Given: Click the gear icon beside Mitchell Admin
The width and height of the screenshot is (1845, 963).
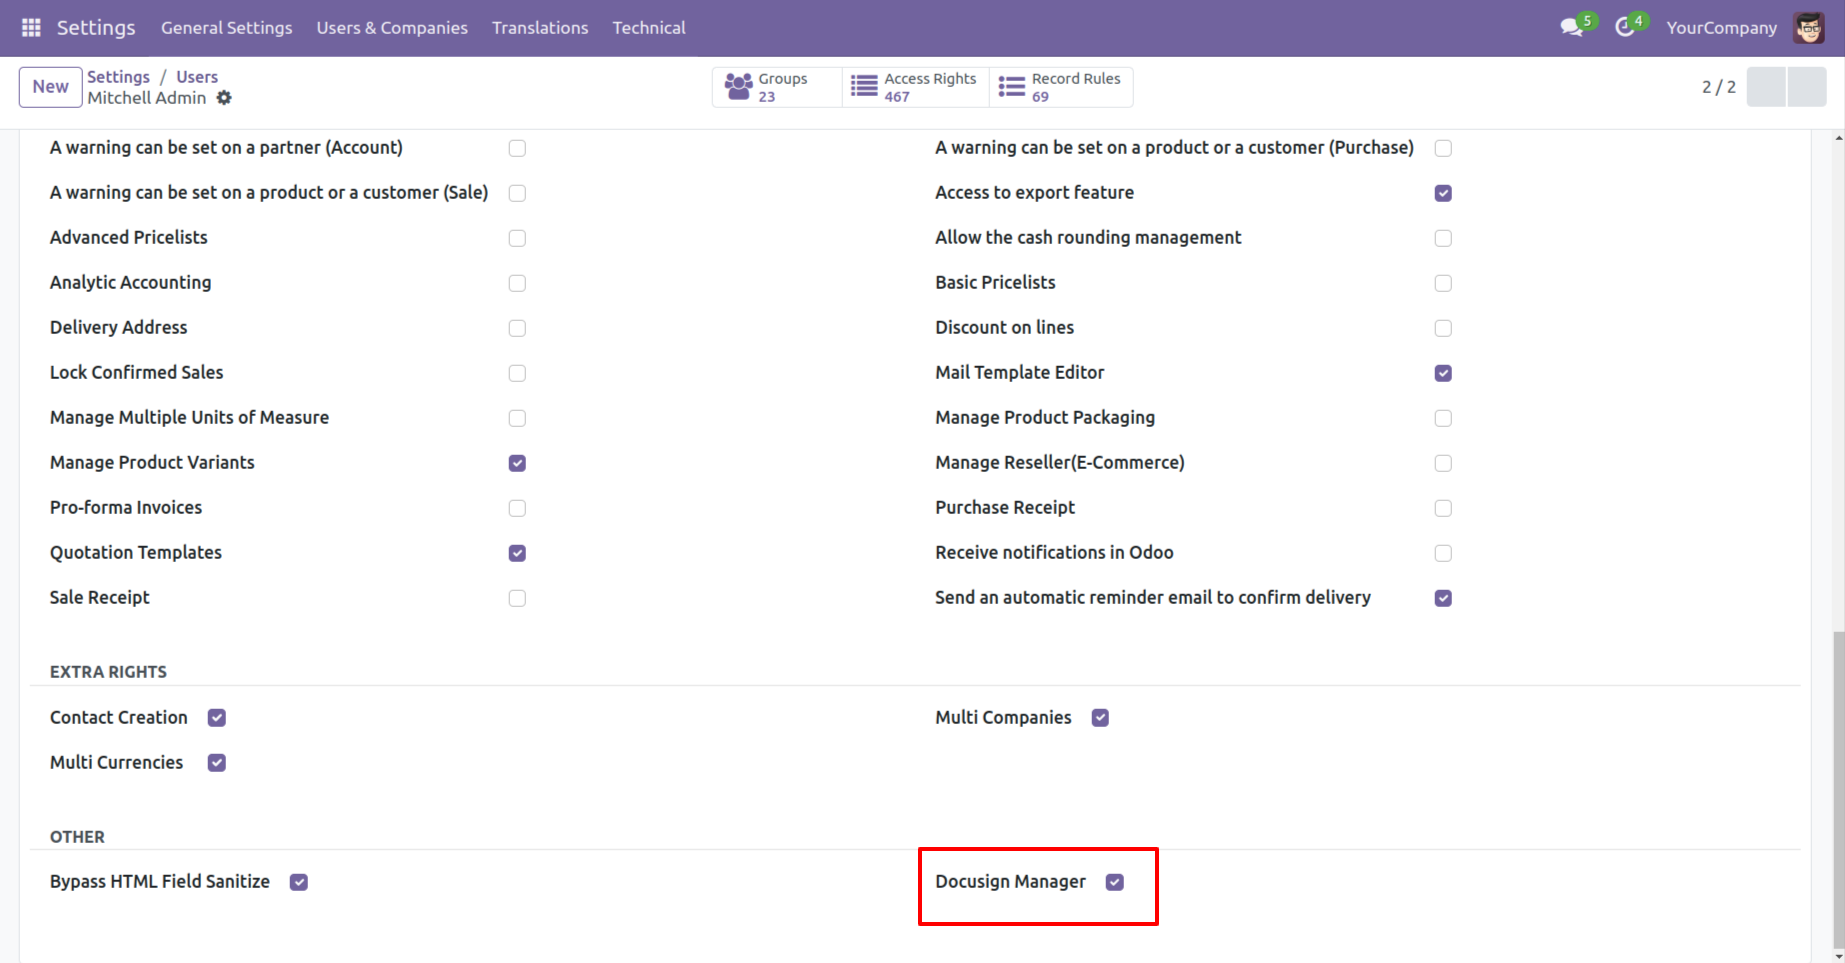Looking at the screenshot, I should (x=224, y=98).
